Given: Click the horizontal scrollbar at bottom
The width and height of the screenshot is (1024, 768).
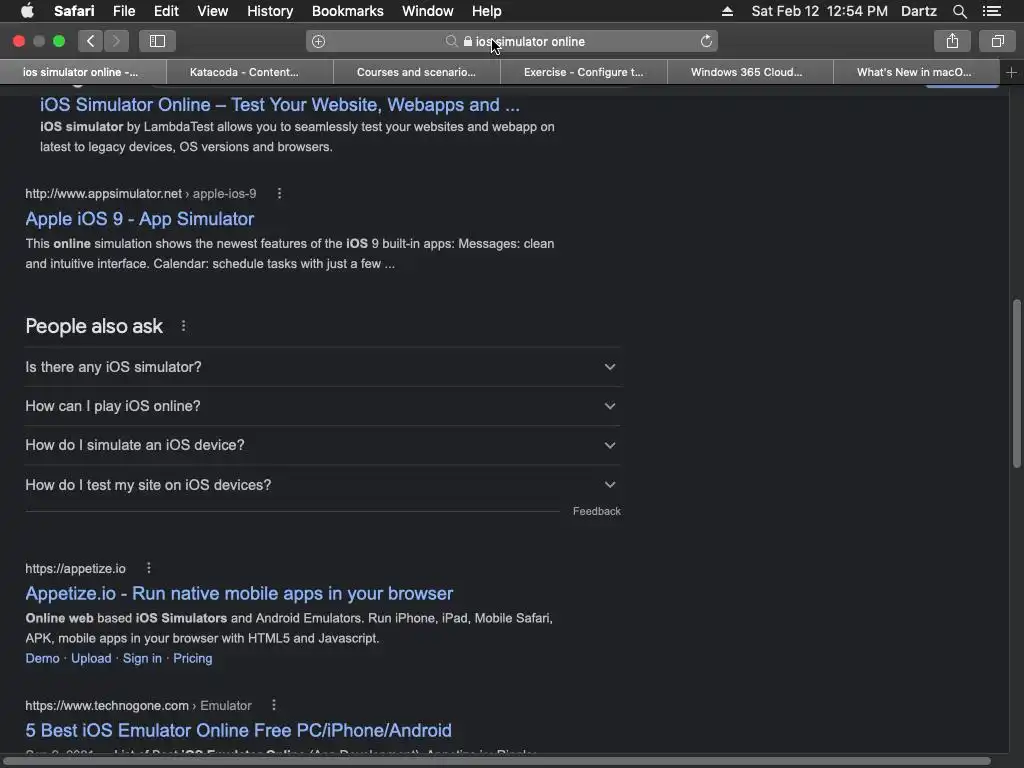Looking at the screenshot, I should [x=498, y=761].
